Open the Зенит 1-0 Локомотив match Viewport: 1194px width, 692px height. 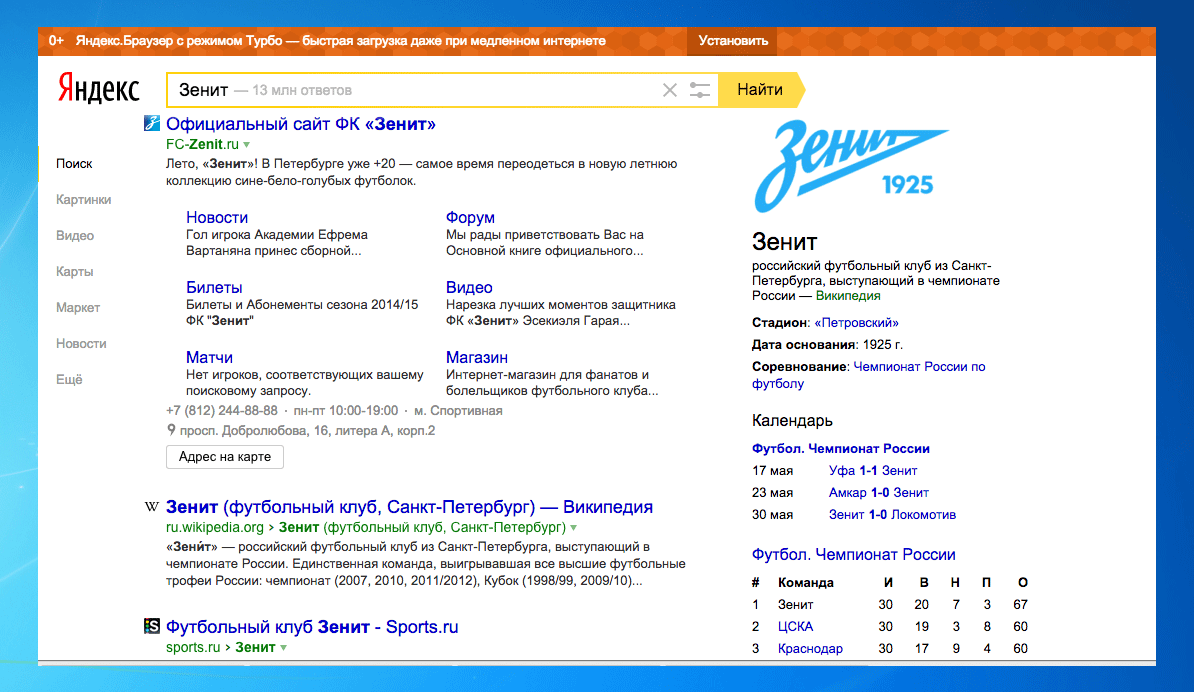click(x=892, y=515)
